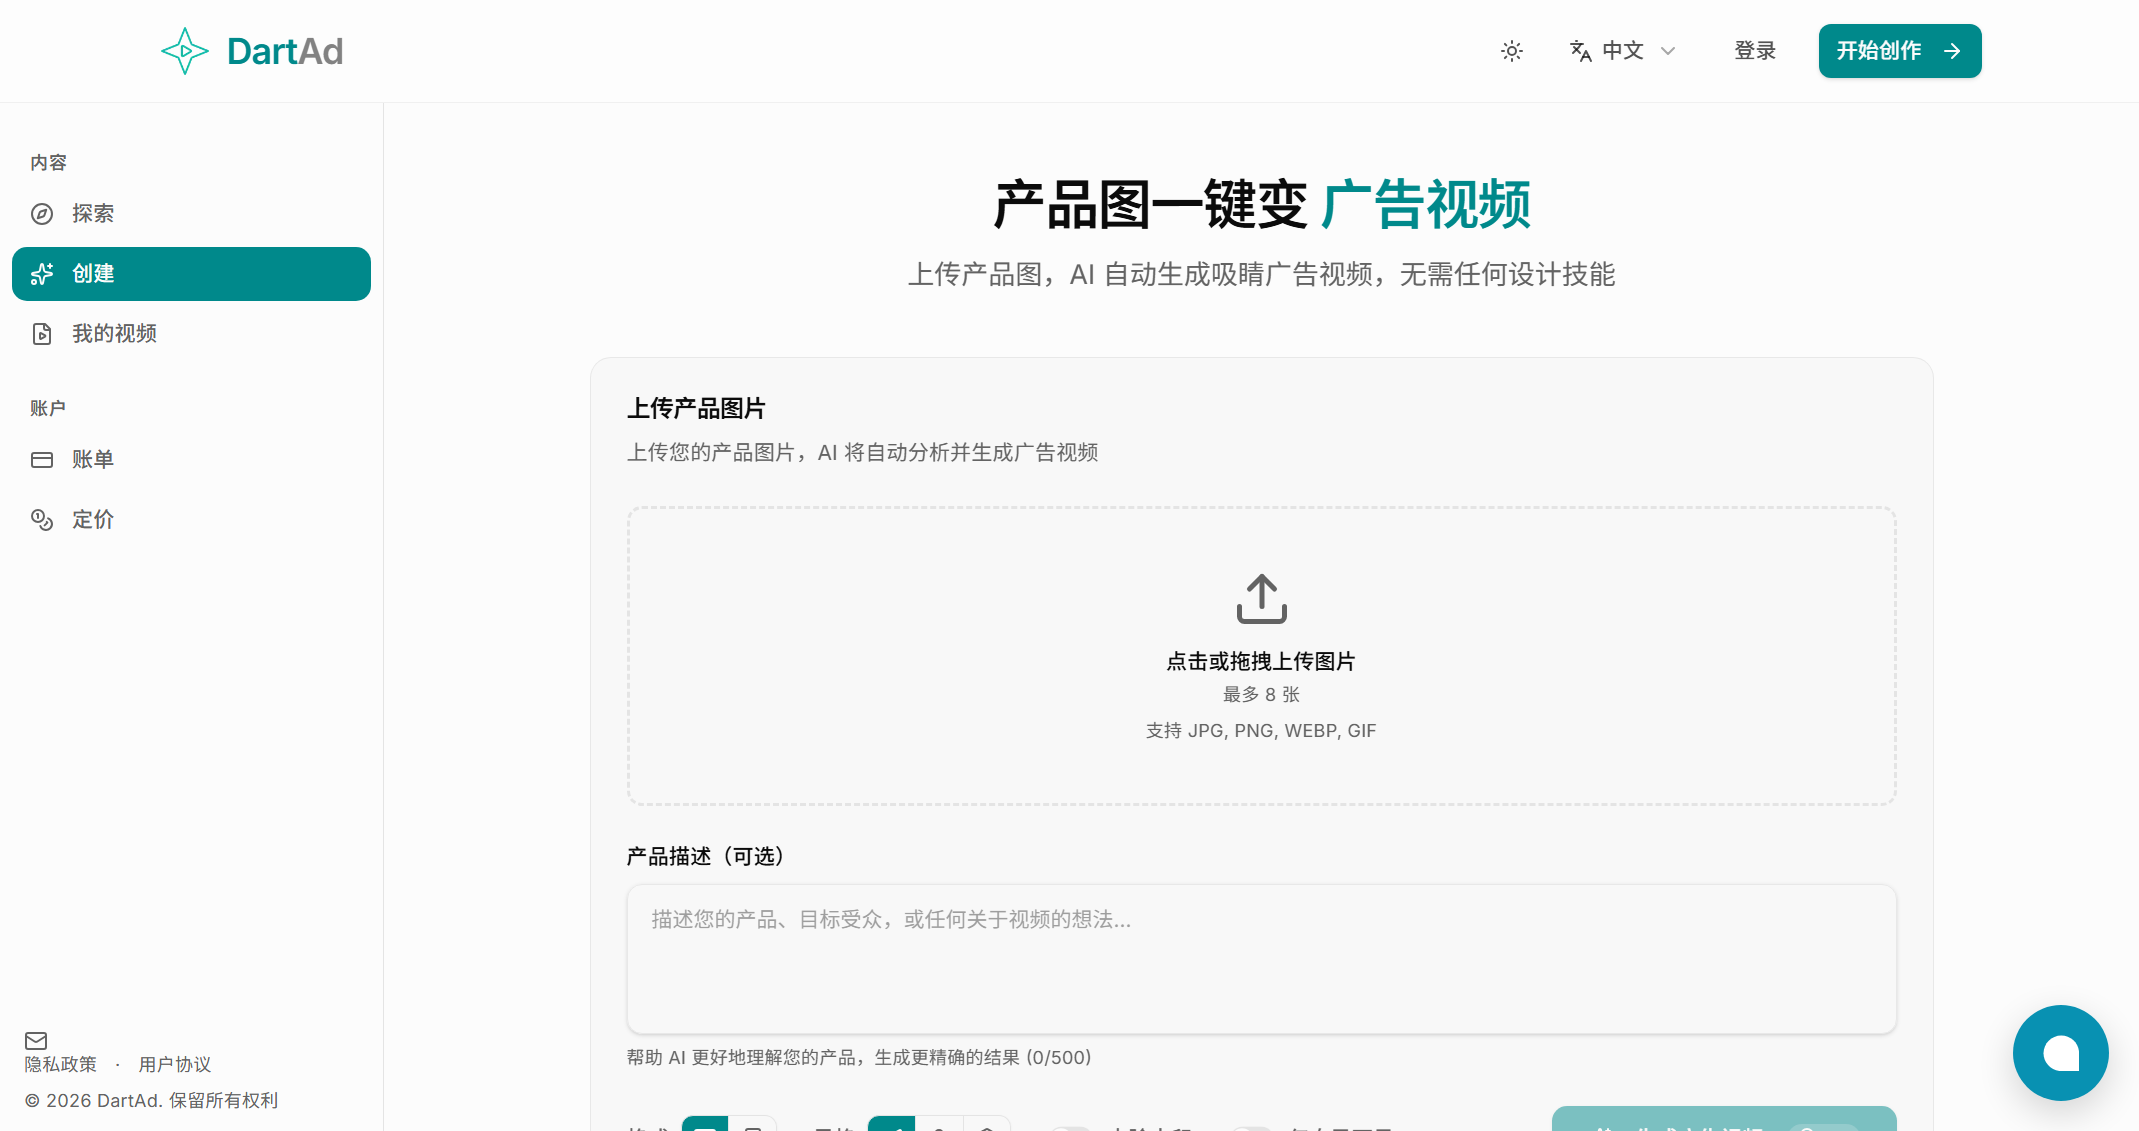The height and width of the screenshot is (1131, 2139).
Task: Open the 隐私政策 link
Action: (61, 1065)
